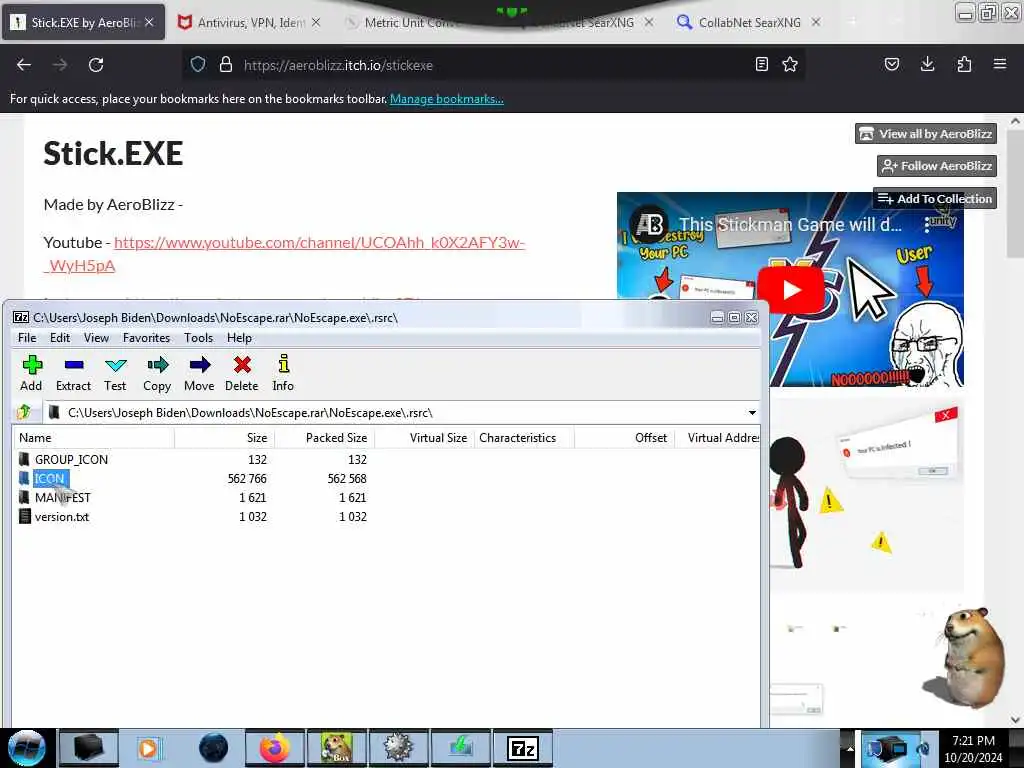Open the 7-Zip View menu
Screen dimensions: 1024x768
click(x=96, y=338)
